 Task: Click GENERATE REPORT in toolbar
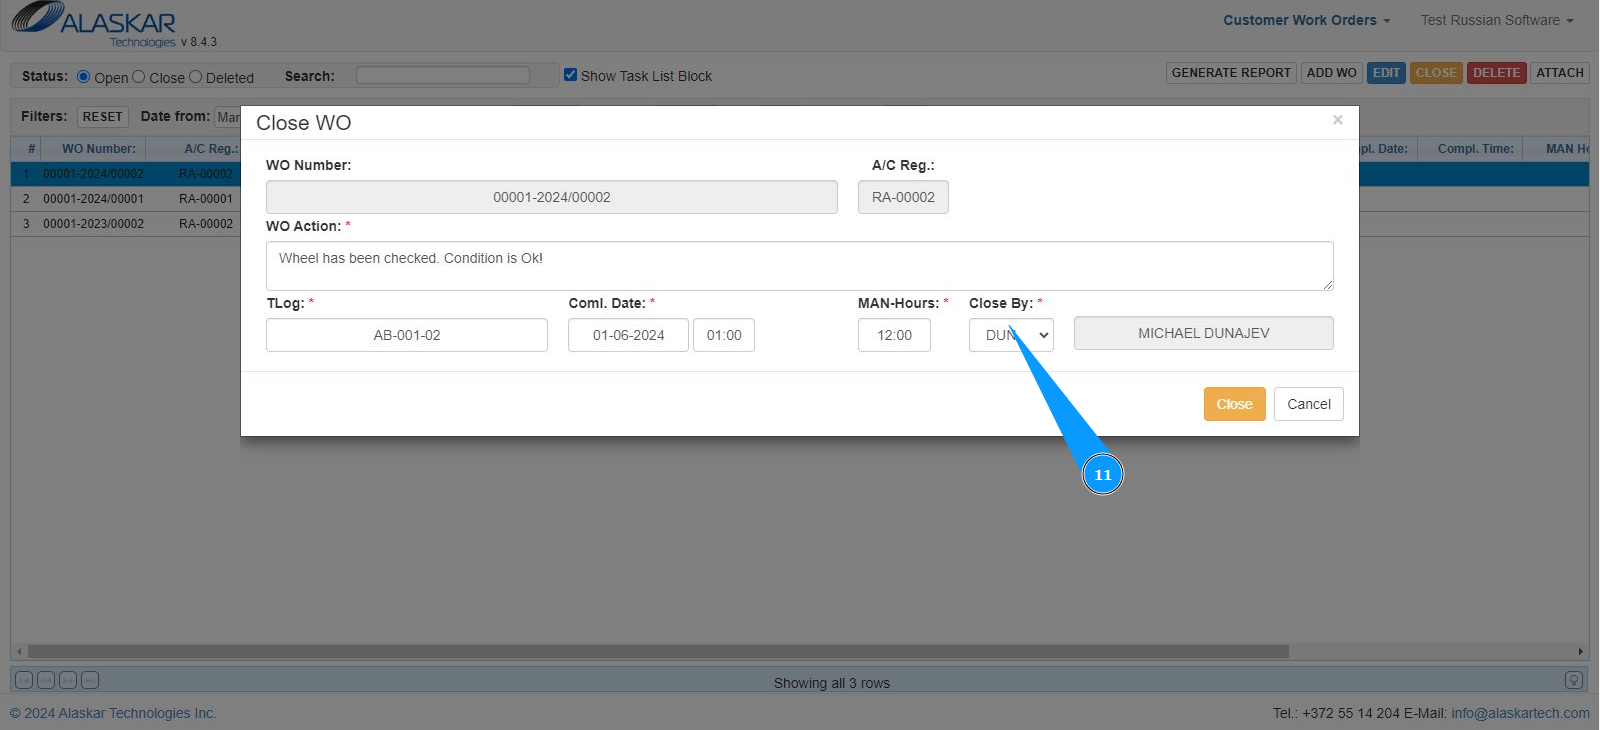pos(1231,73)
